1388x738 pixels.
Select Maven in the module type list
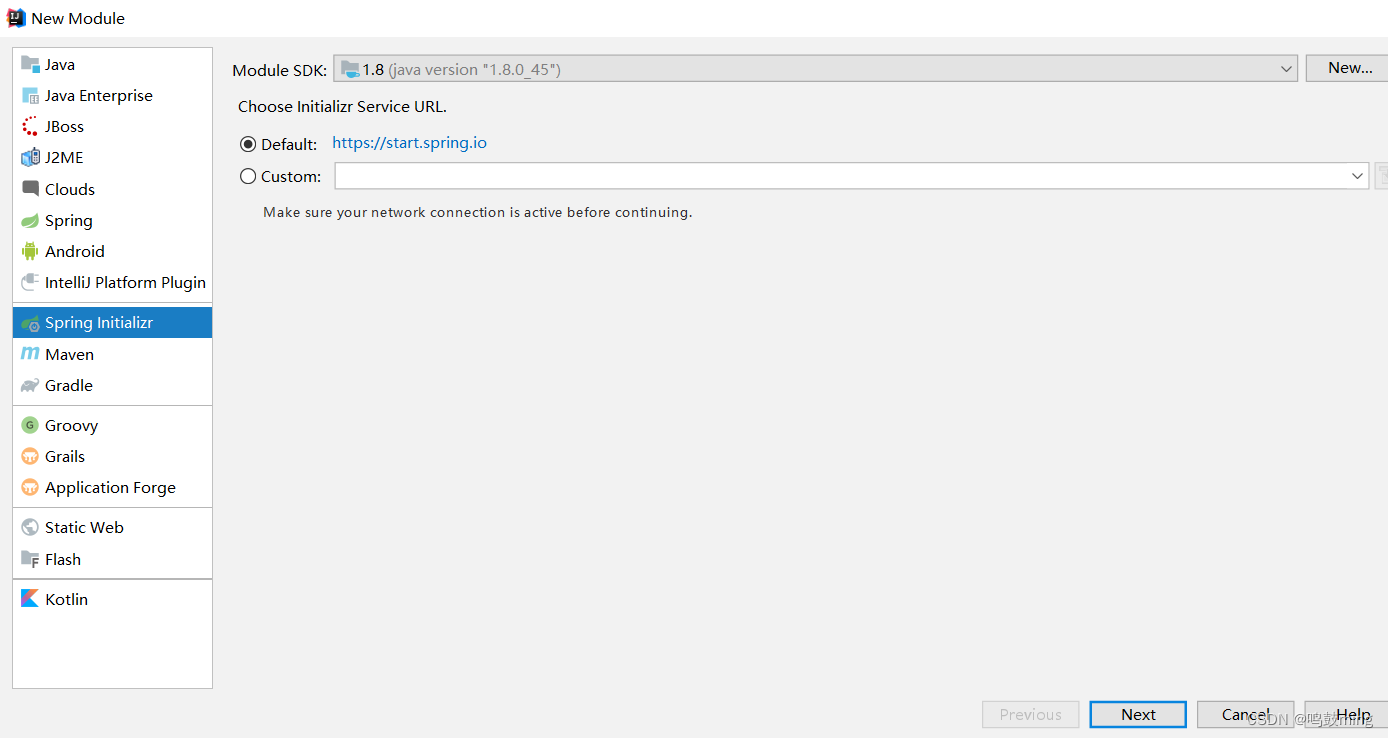click(x=112, y=354)
